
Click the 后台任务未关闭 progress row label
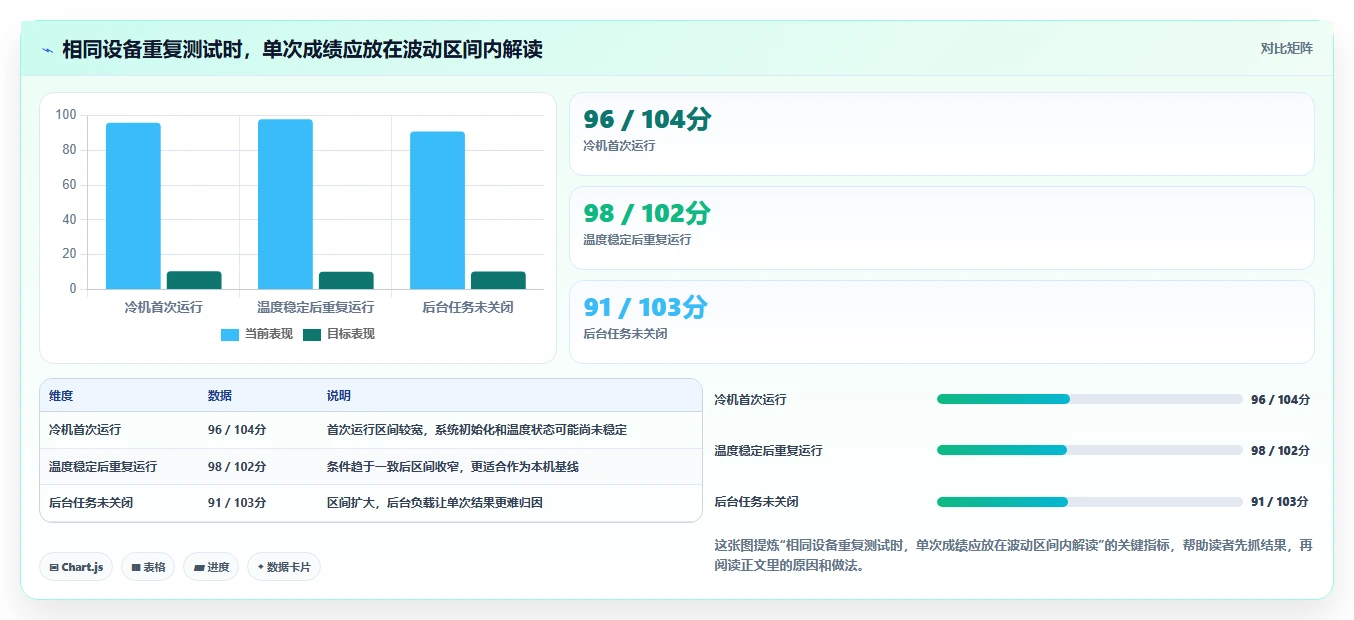756,502
